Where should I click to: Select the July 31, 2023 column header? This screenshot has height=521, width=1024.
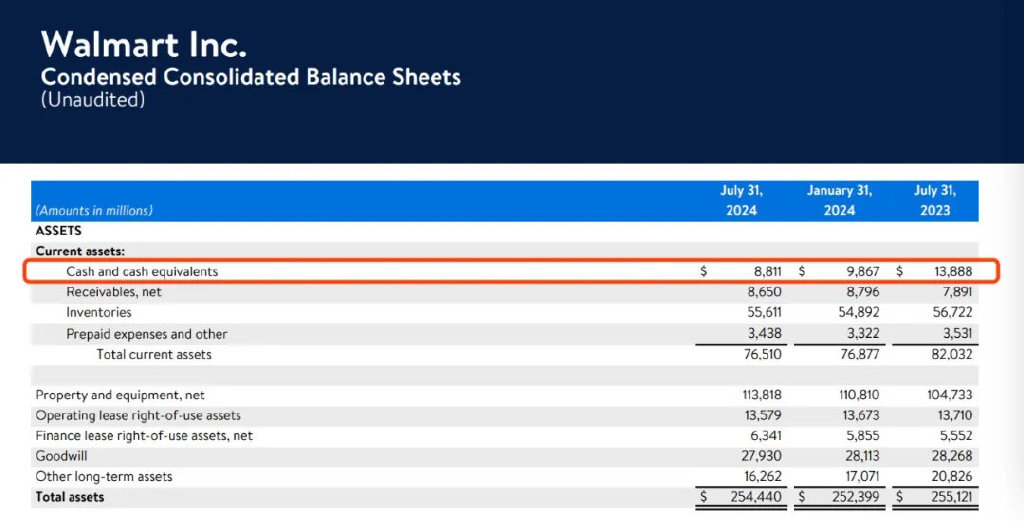[935, 200]
